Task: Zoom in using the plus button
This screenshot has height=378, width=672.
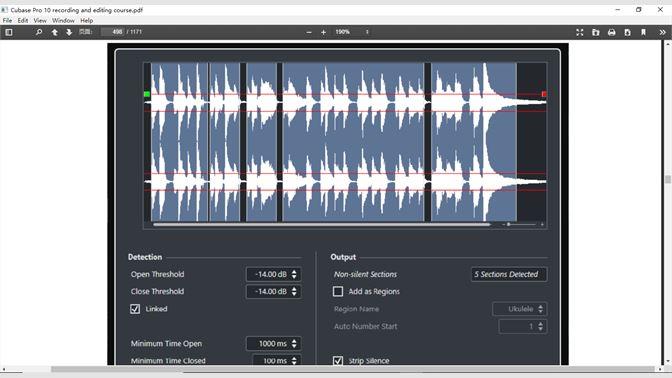Action: pyautogui.click(x=324, y=32)
